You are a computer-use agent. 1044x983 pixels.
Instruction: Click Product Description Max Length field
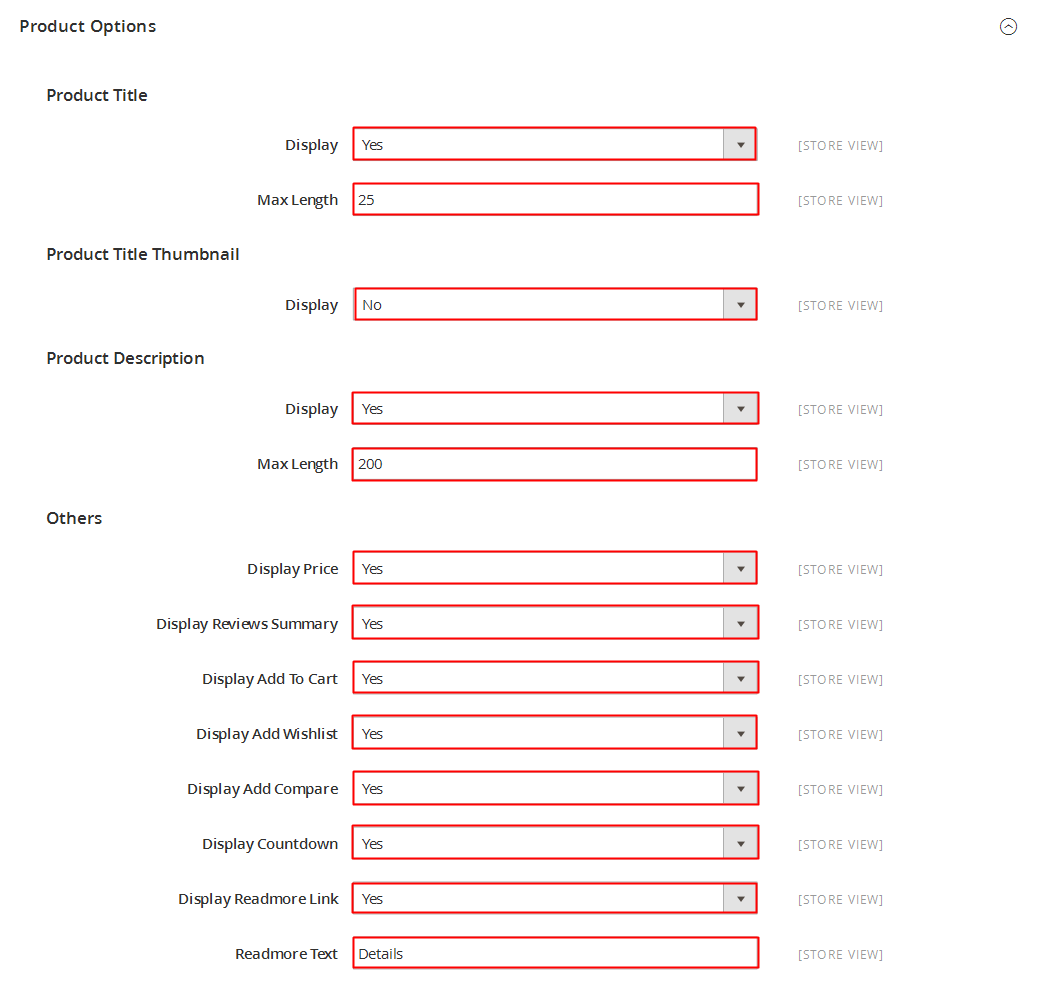[555, 464]
